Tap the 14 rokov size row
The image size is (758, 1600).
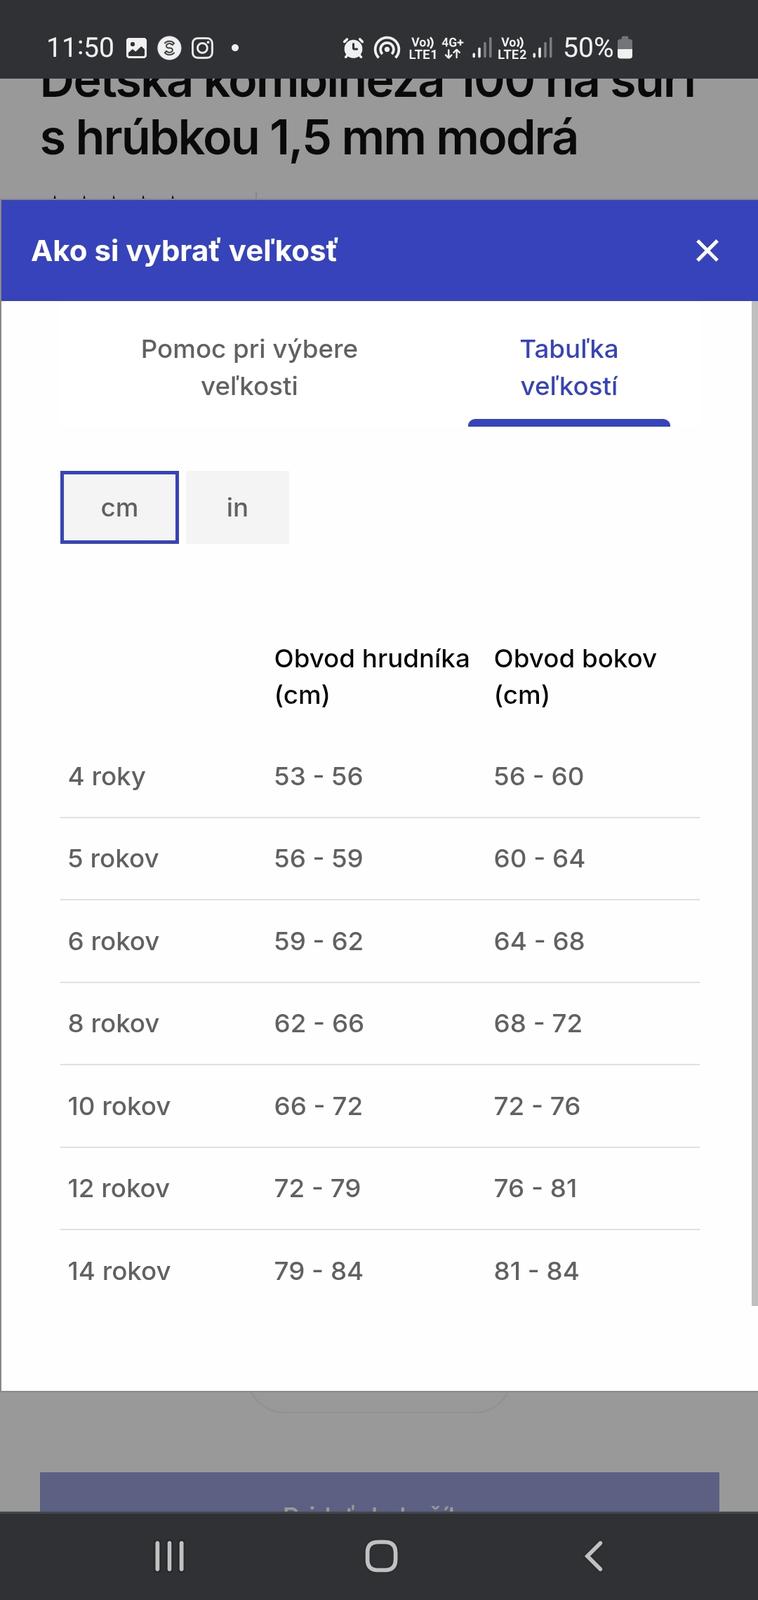click(x=379, y=1271)
